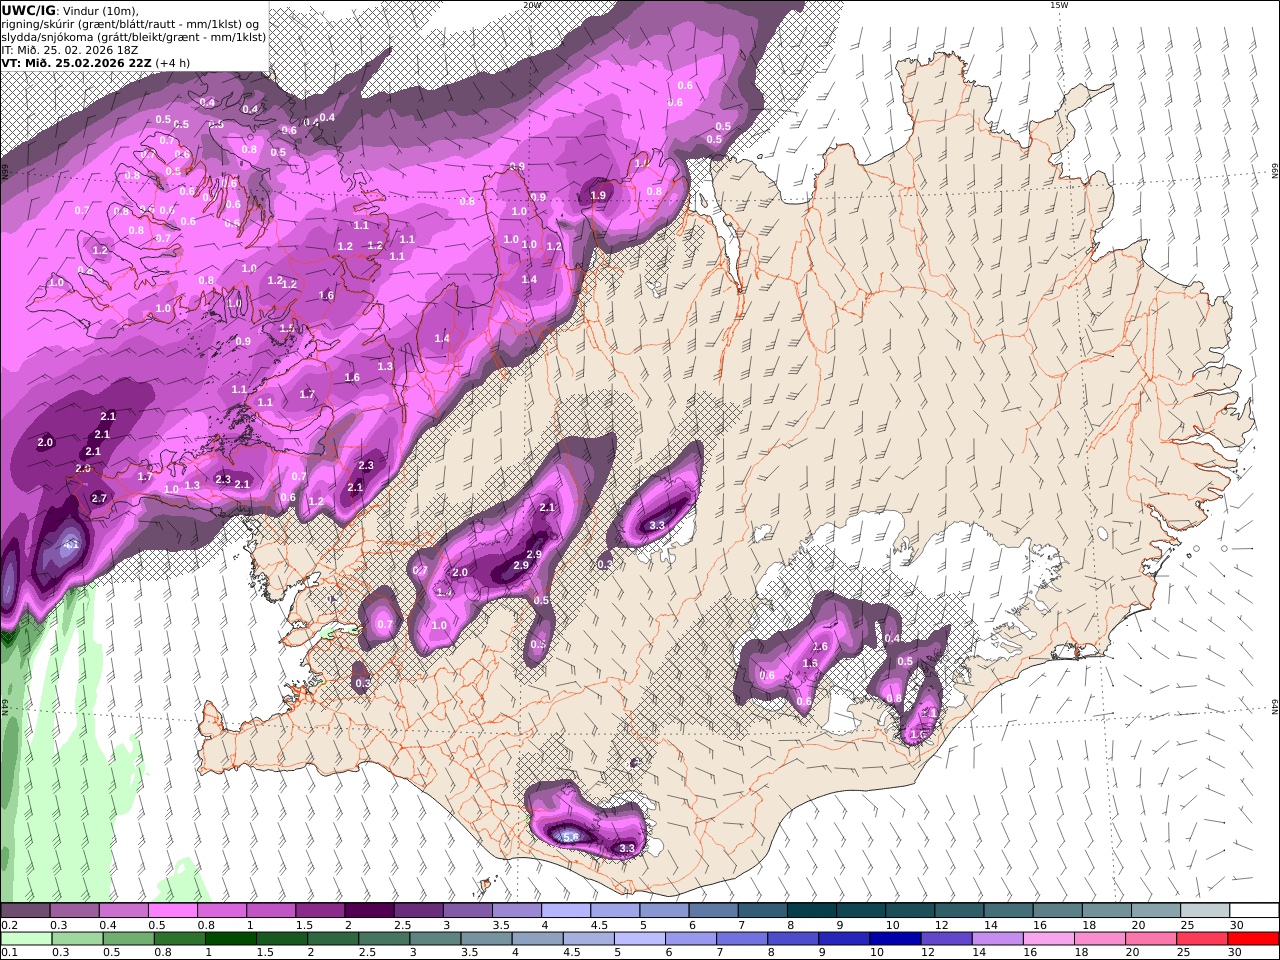The image size is (1280, 960).
Task: Click the 'rigning/skúrir' legend description line
Action: click(130, 23)
